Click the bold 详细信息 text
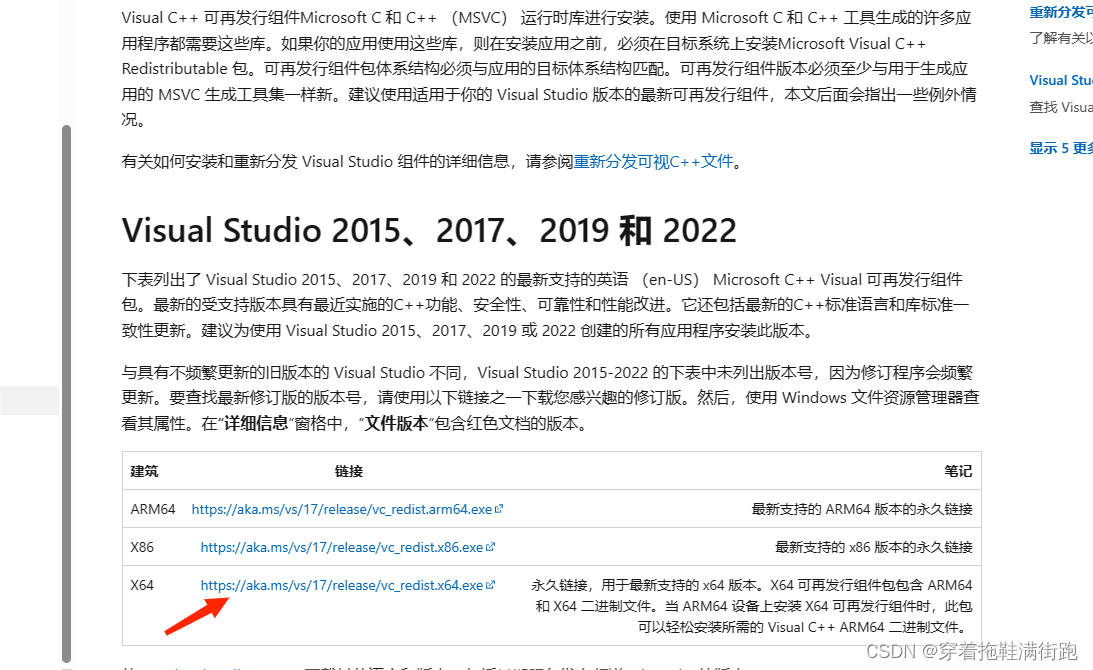The width and height of the screenshot is (1093, 670). pyautogui.click(x=256, y=423)
